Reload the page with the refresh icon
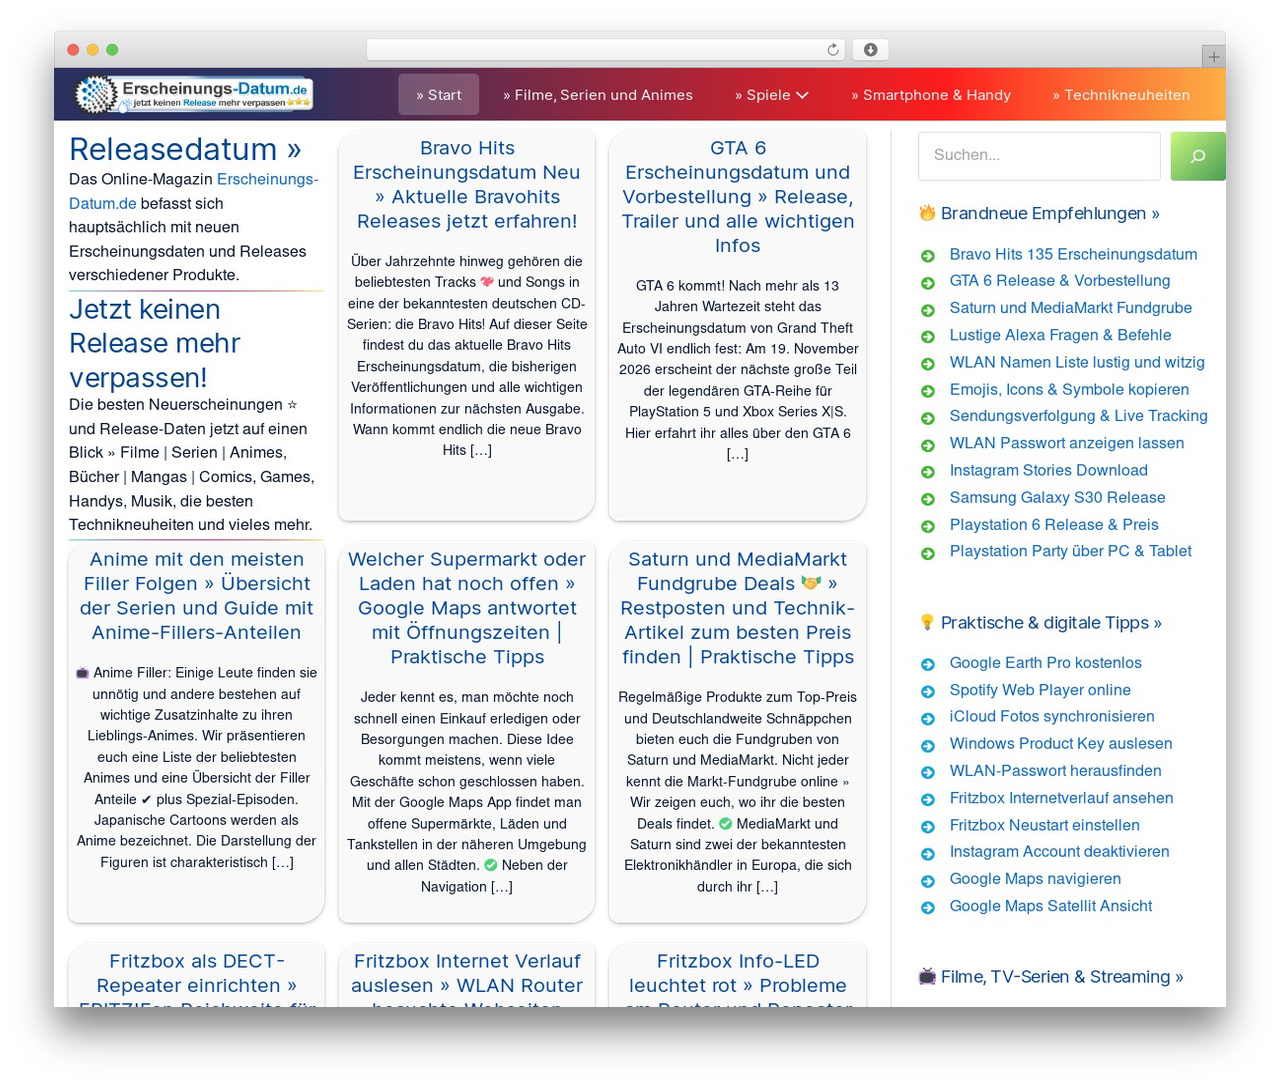Viewport: 1280px width, 1084px height. coord(833,50)
